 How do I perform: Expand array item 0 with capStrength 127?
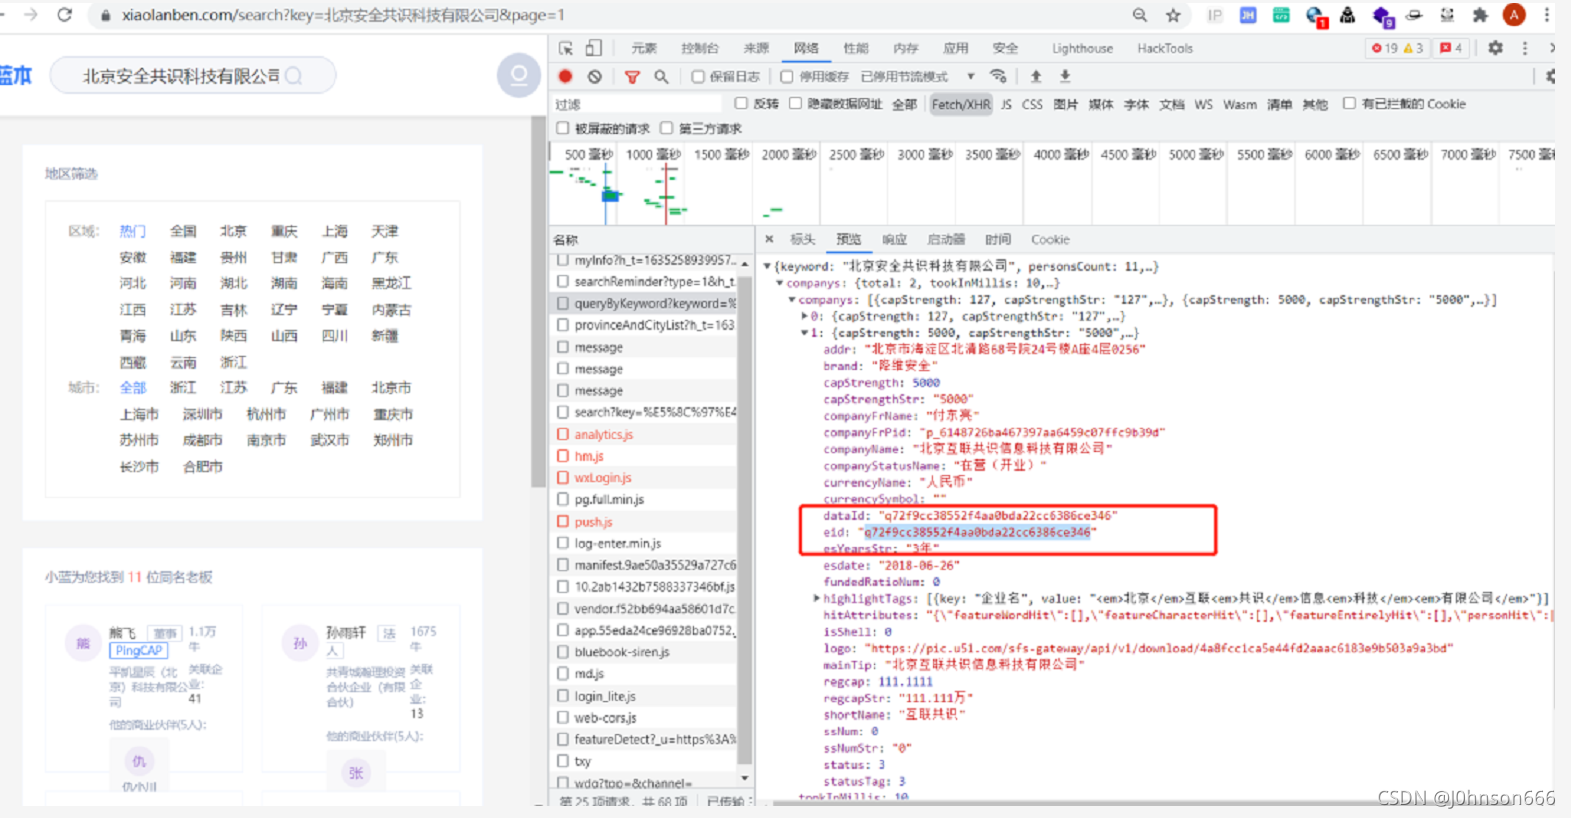[x=804, y=317]
